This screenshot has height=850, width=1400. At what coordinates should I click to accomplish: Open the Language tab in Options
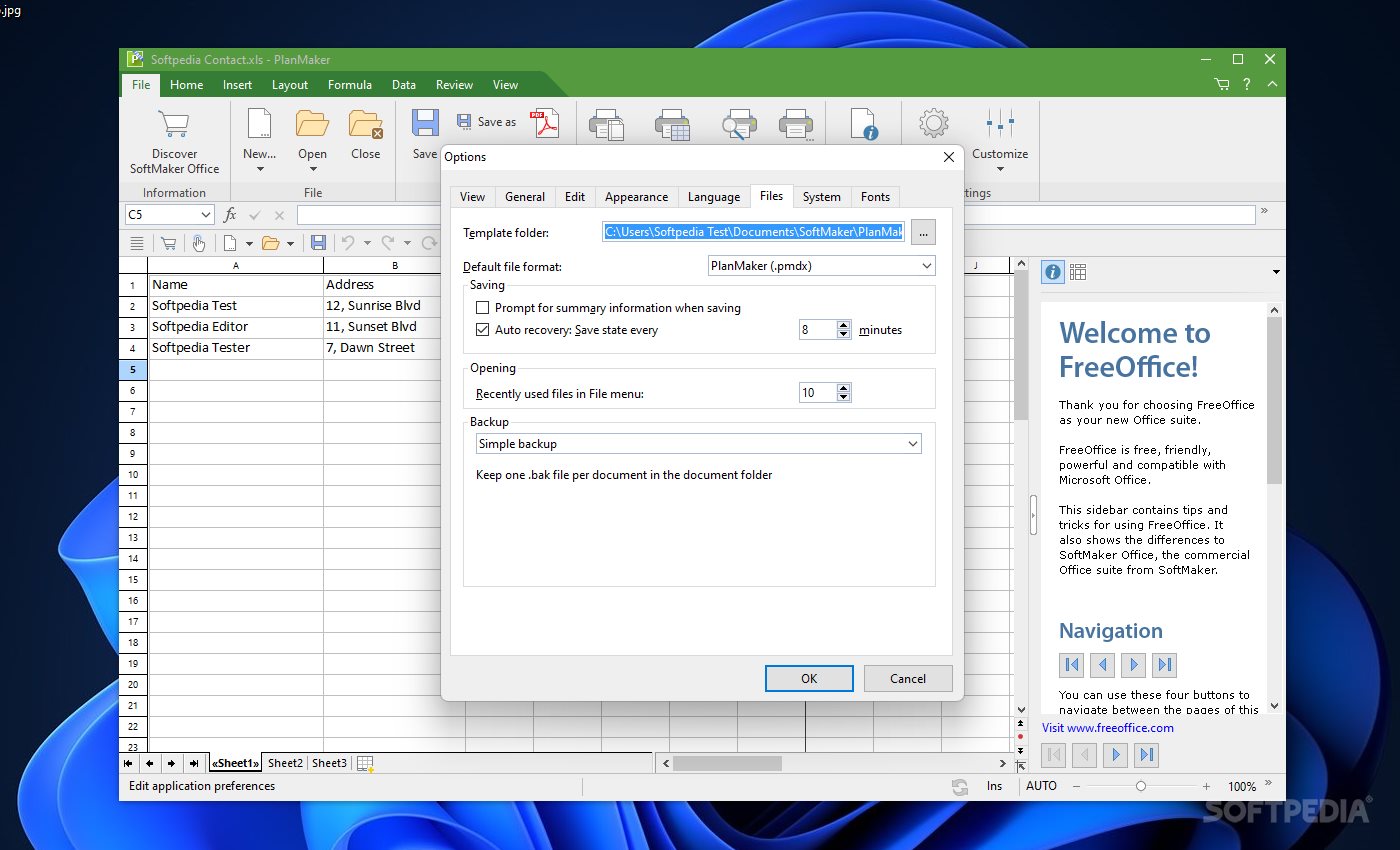point(714,197)
